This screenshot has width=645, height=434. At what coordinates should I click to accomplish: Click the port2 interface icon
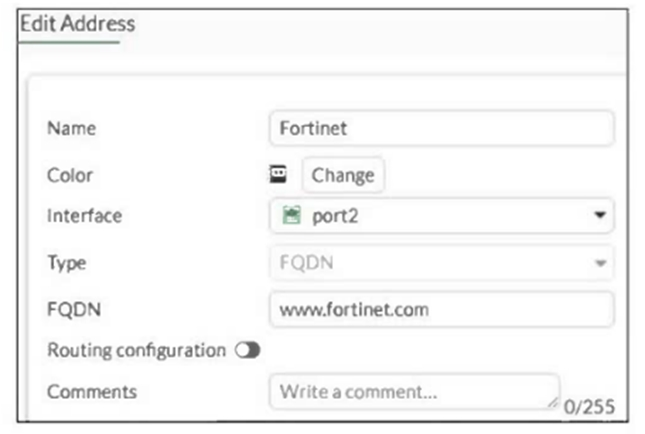coord(292,215)
